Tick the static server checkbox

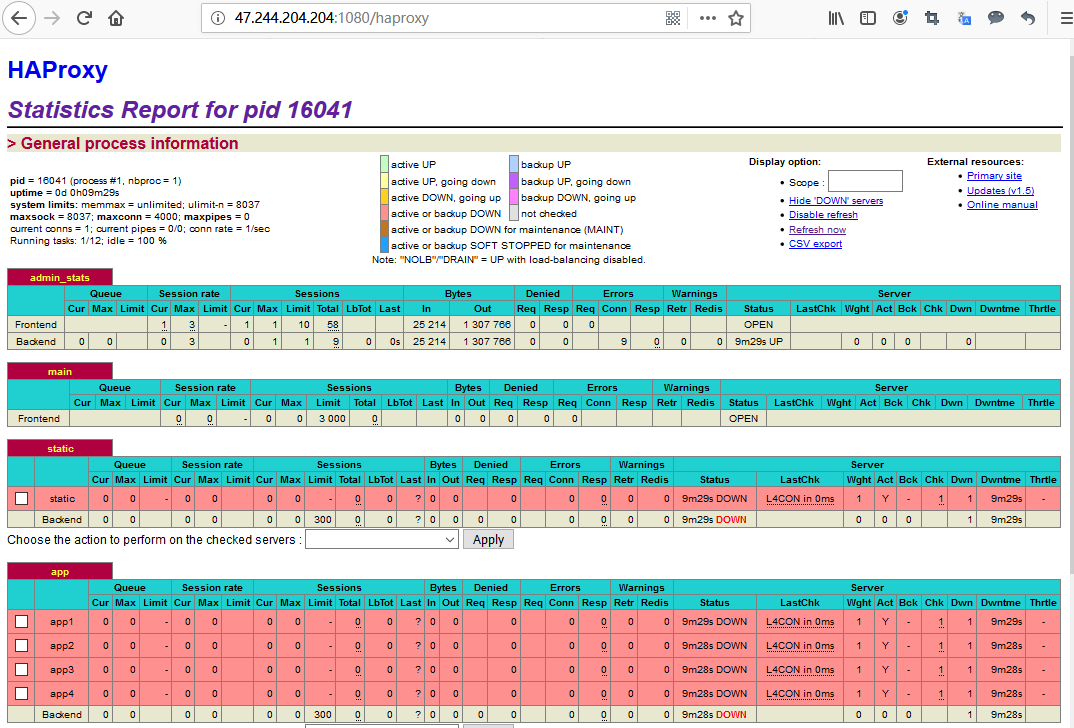tap(22, 498)
